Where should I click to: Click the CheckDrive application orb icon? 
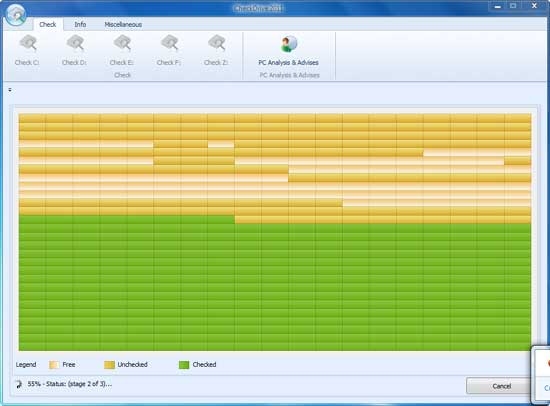(x=16, y=14)
